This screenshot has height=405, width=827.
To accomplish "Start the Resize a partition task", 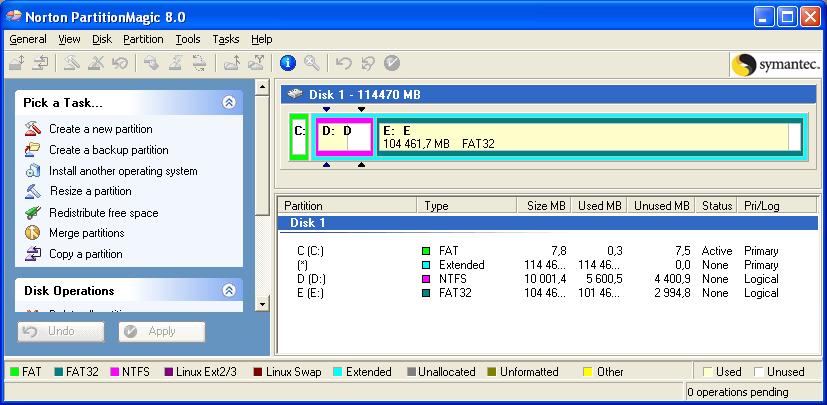I will (x=91, y=191).
